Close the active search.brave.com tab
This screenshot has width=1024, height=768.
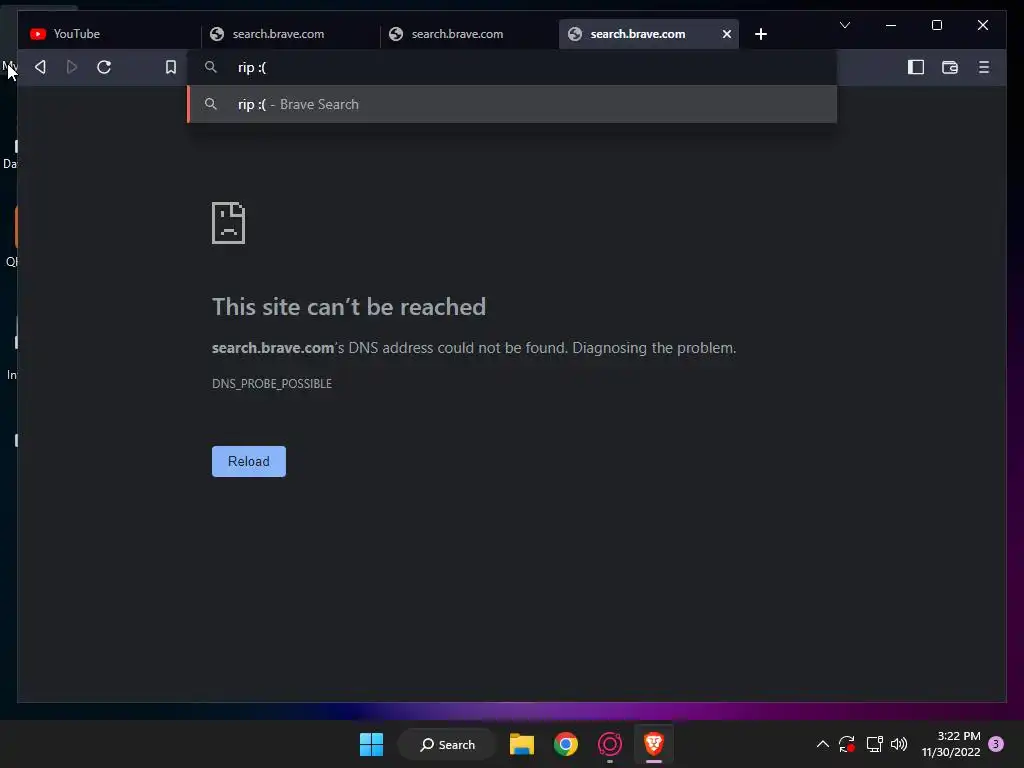pyautogui.click(x=727, y=34)
